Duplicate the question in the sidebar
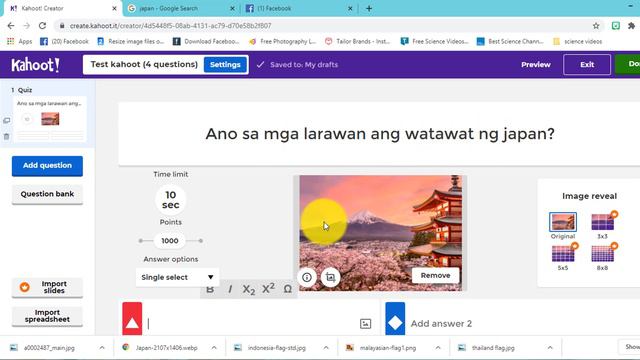The image size is (640, 360). 7,120
